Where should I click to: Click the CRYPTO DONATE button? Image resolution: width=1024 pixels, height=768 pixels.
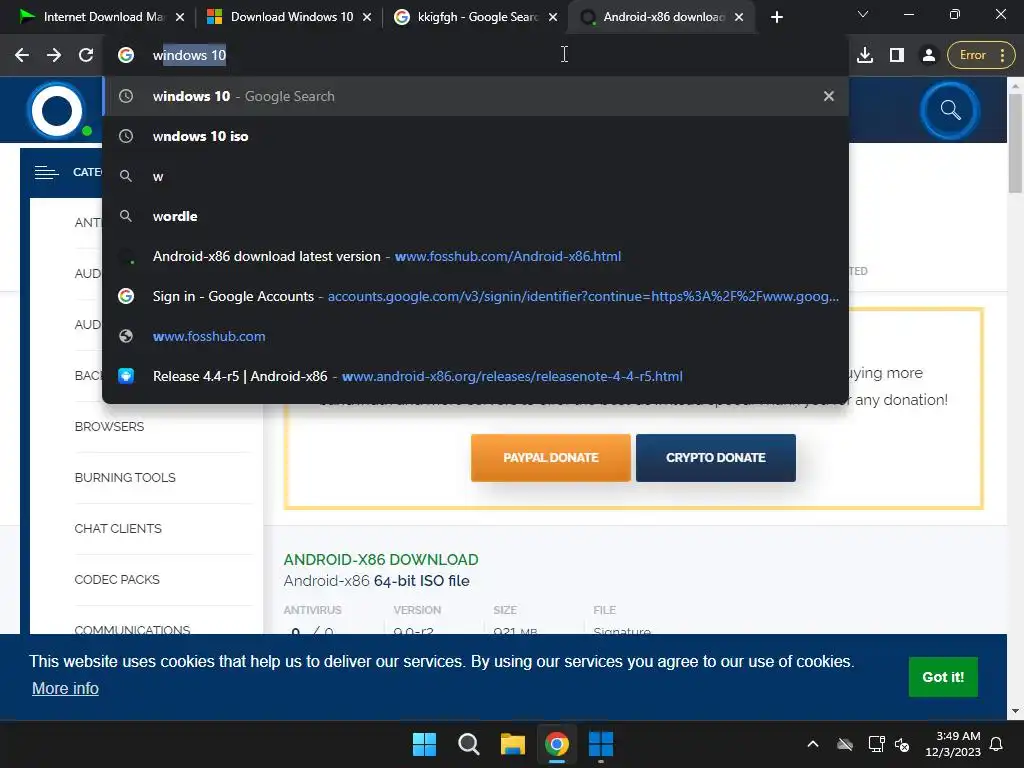(x=716, y=458)
